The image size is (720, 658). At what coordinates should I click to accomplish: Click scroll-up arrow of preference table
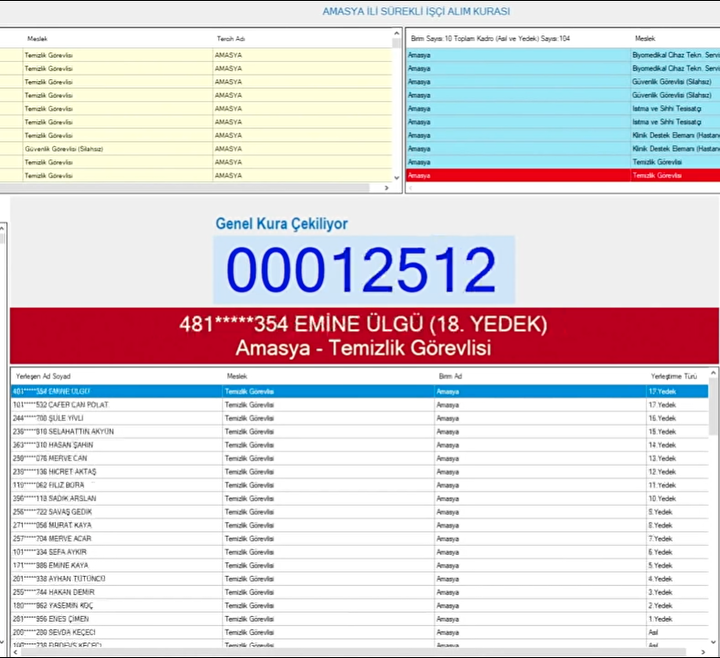tap(397, 34)
